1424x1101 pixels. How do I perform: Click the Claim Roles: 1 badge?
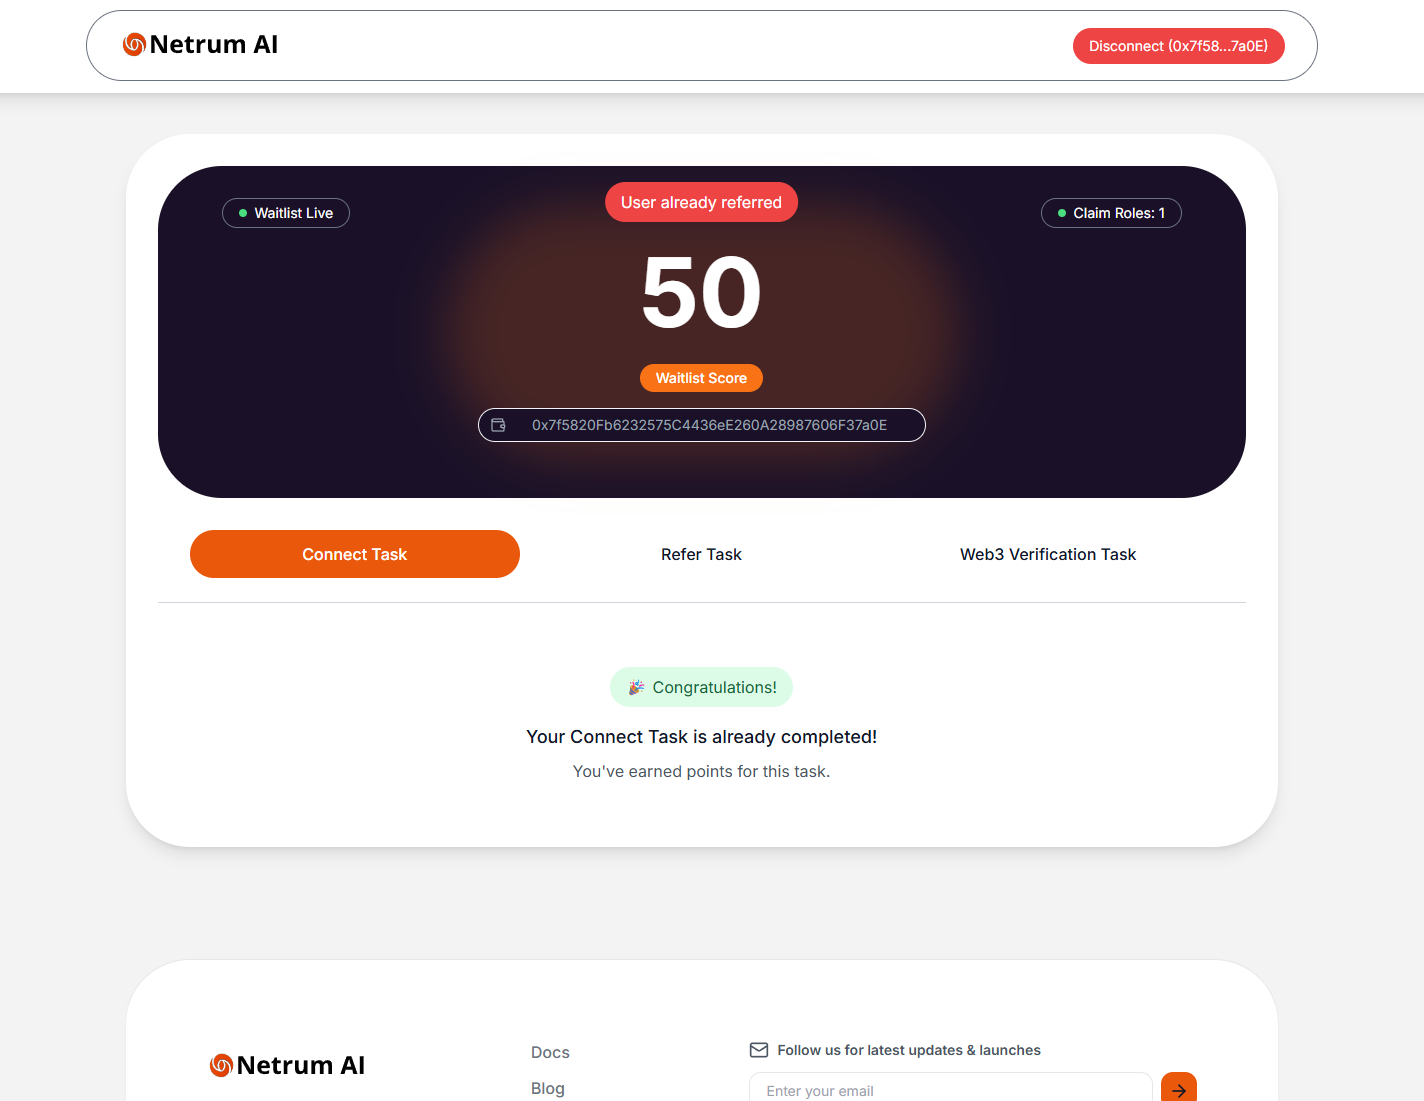click(1111, 213)
